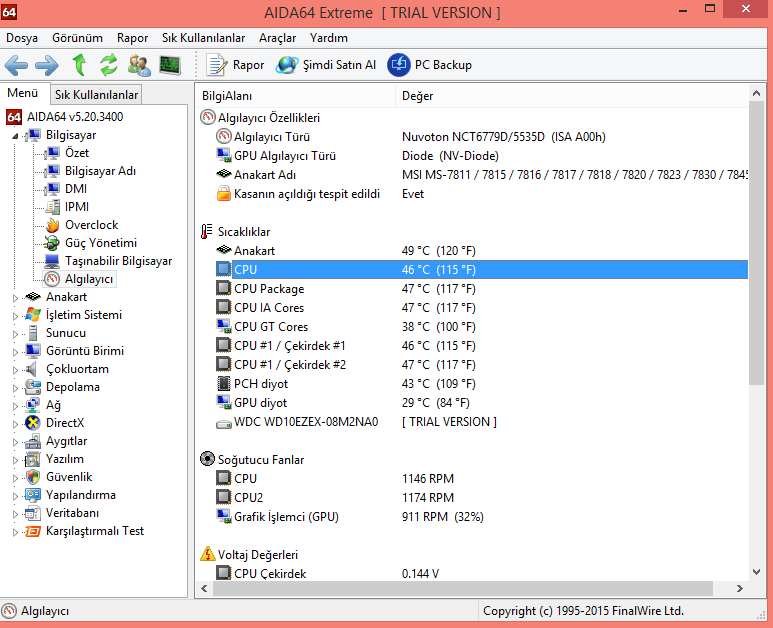
Task: Click the PCH diyot chip icon
Action: click(224, 384)
